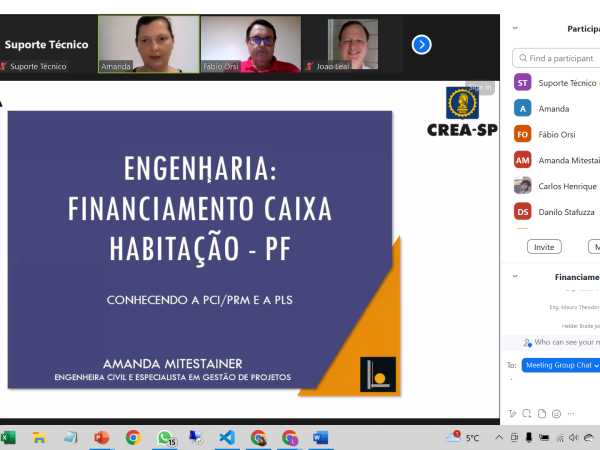Open Excel from the taskbar

tap(8, 437)
